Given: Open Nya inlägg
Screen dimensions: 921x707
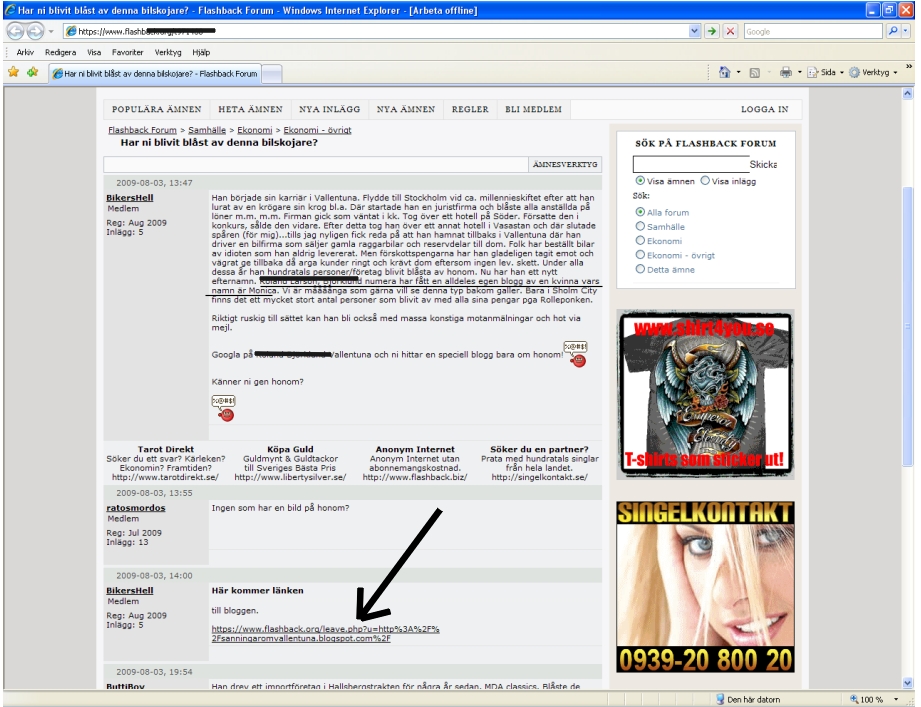Looking at the screenshot, I should [x=330, y=109].
